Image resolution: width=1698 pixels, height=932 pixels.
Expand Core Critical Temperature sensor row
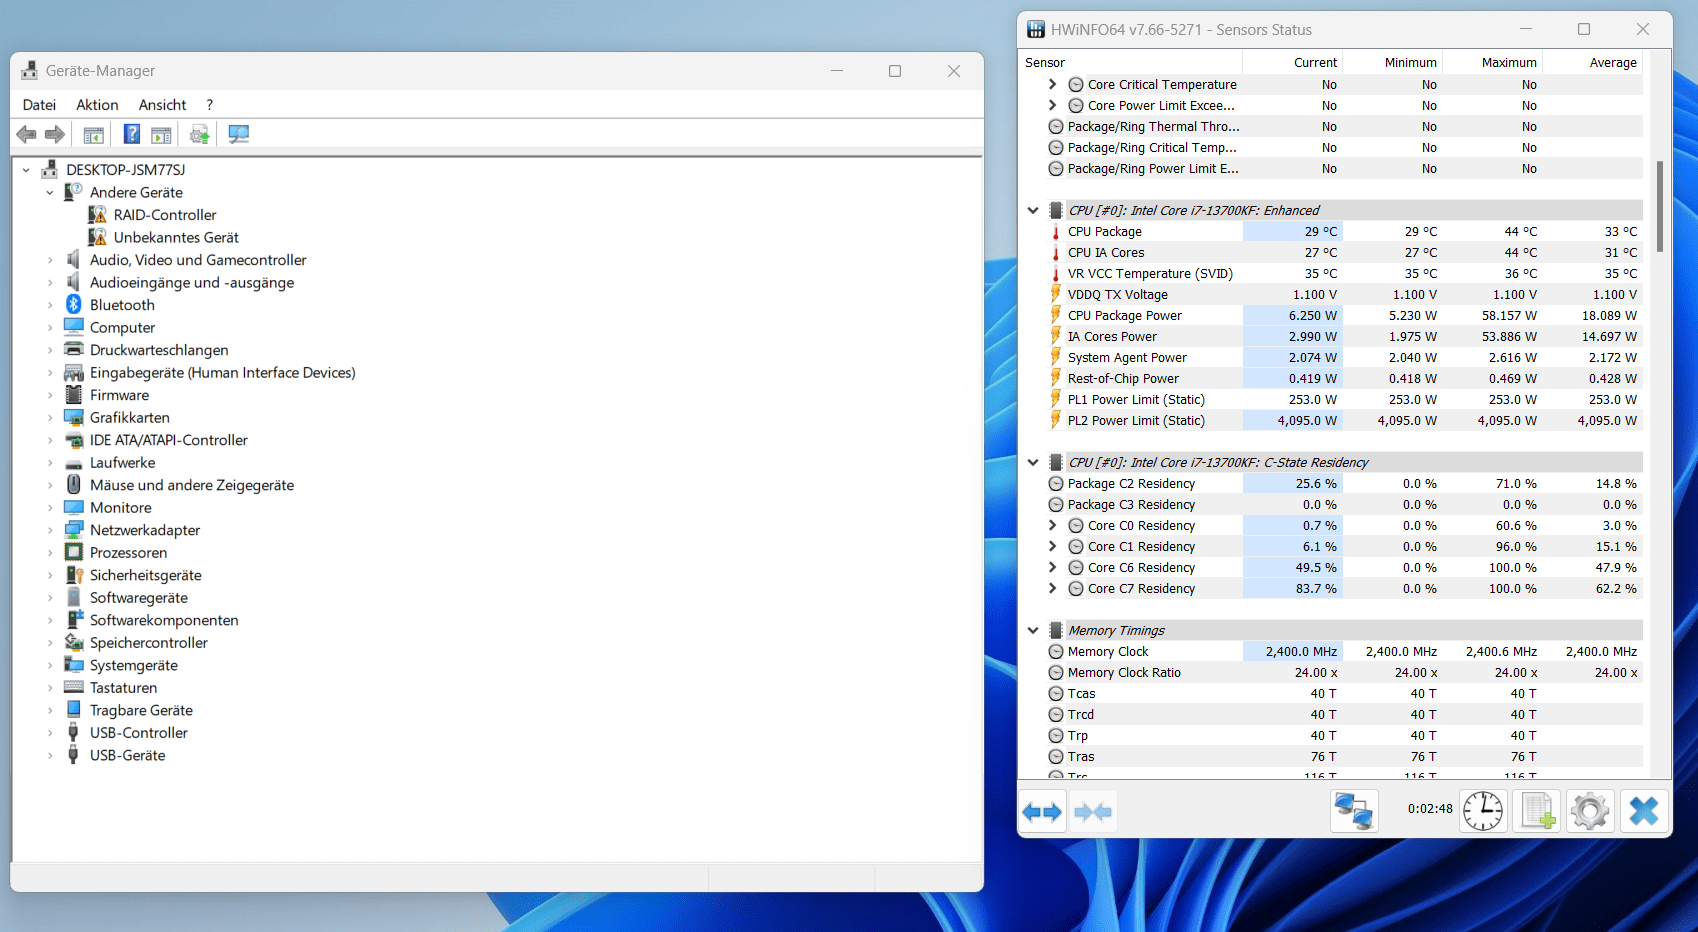point(1052,84)
